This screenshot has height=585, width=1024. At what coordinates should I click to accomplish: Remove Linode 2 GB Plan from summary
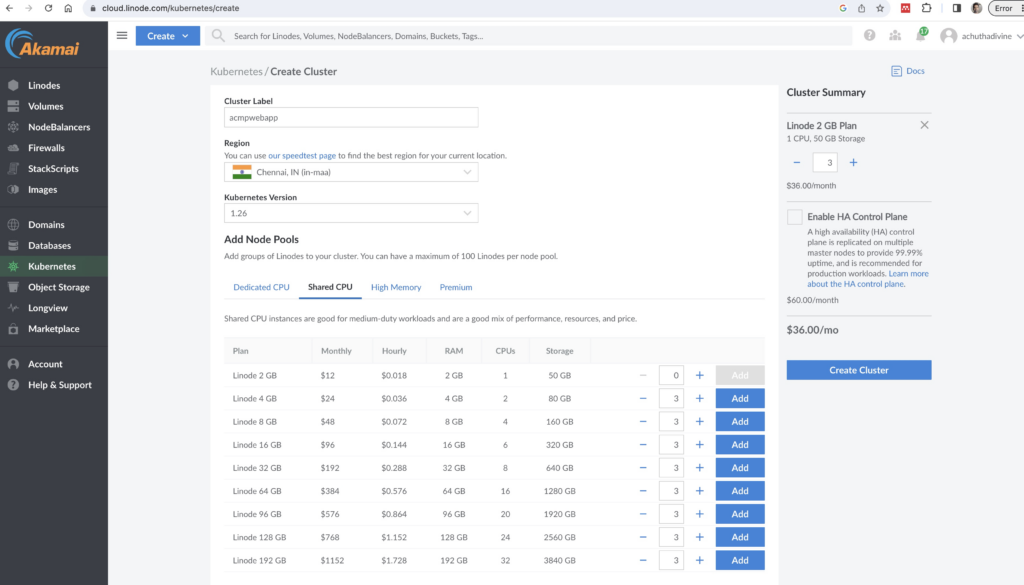tap(924, 125)
